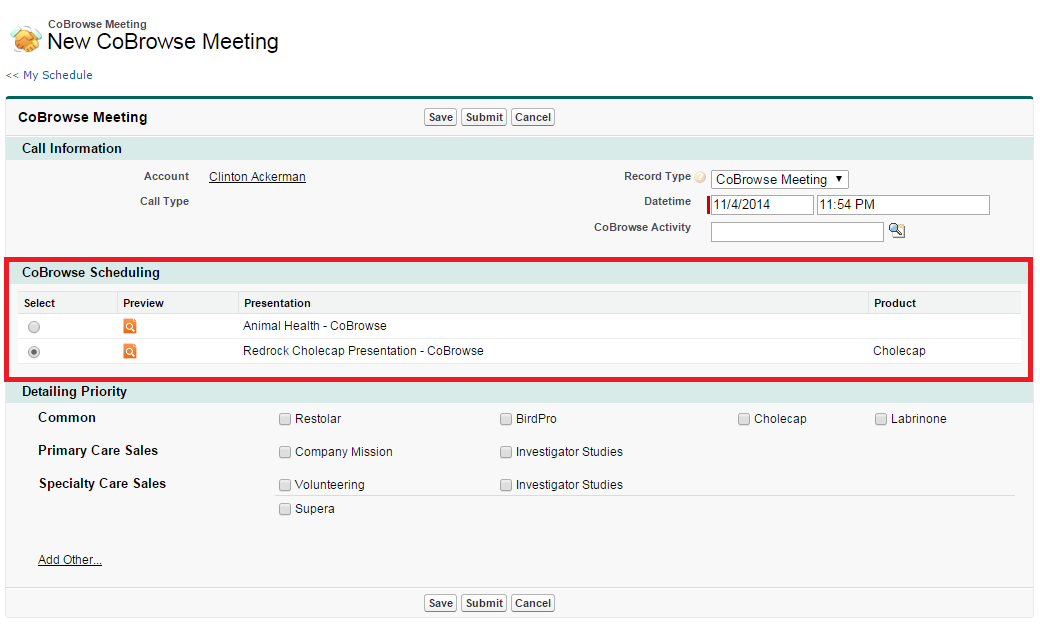The width and height of the screenshot is (1040, 624).
Task: Preview the Redrock Cholecap Presentation
Action: (x=130, y=351)
